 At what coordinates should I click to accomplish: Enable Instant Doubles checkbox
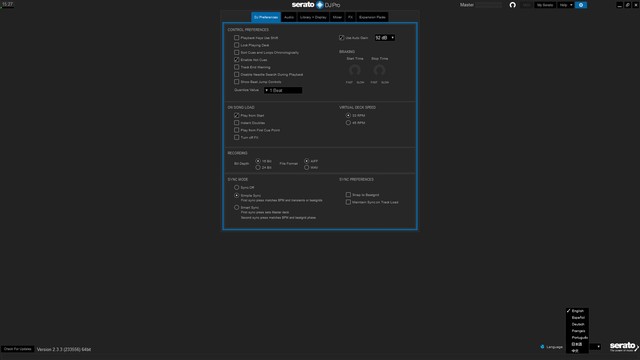(x=236, y=123)
